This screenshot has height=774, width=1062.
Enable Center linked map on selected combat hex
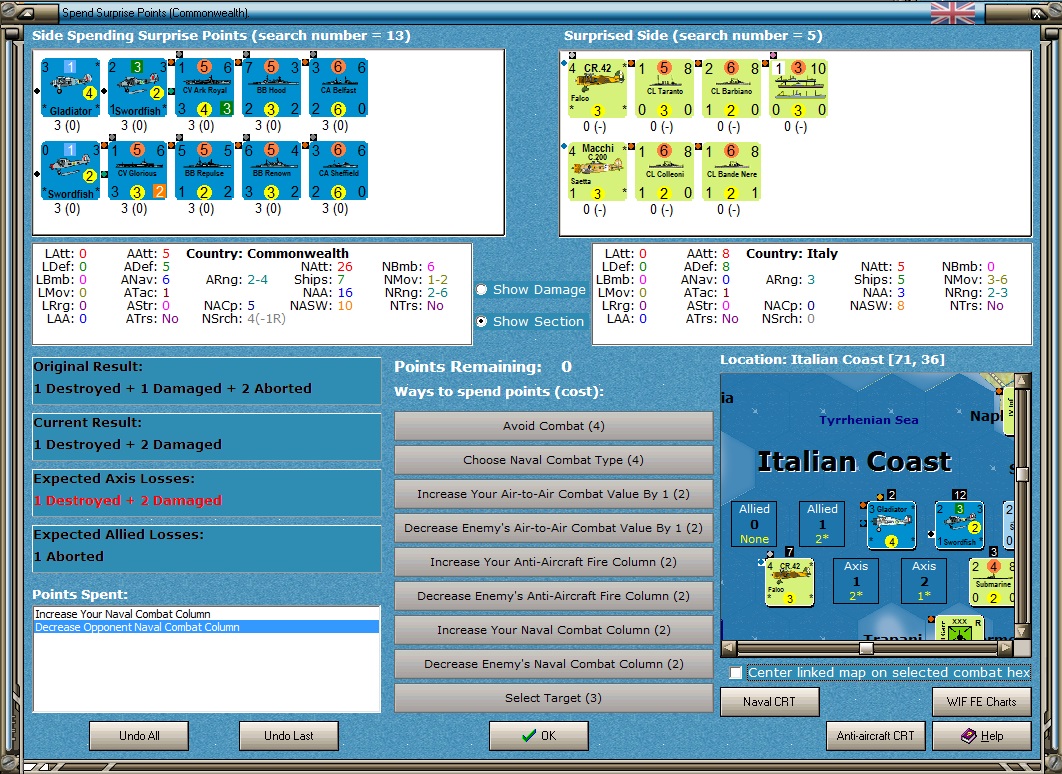(x=736, y=673)
